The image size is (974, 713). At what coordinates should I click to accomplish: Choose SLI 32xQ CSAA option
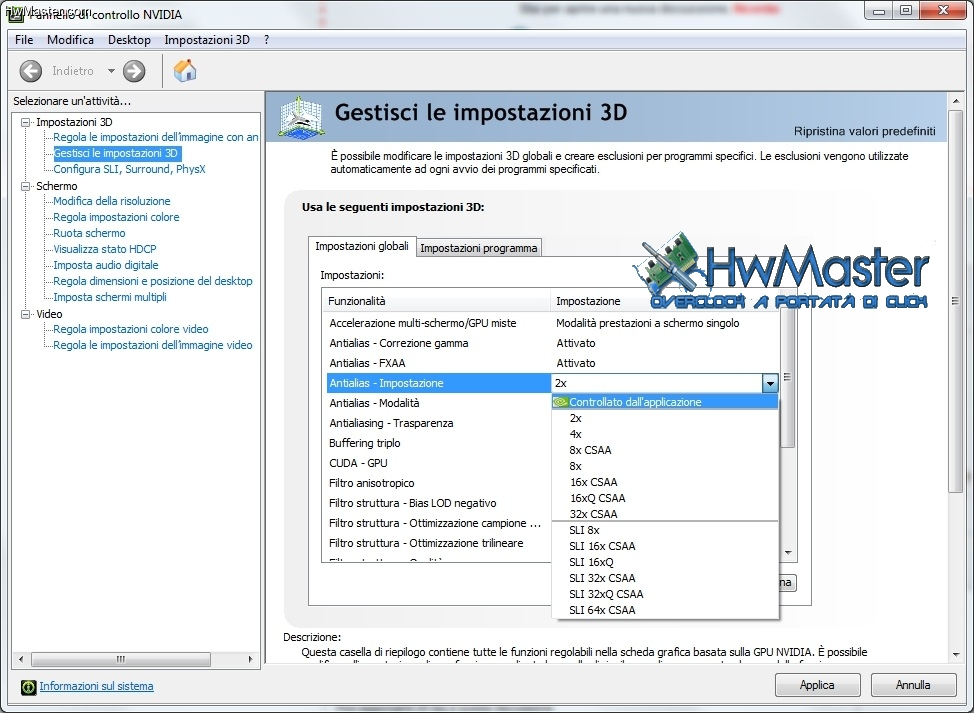click(665, 594)
